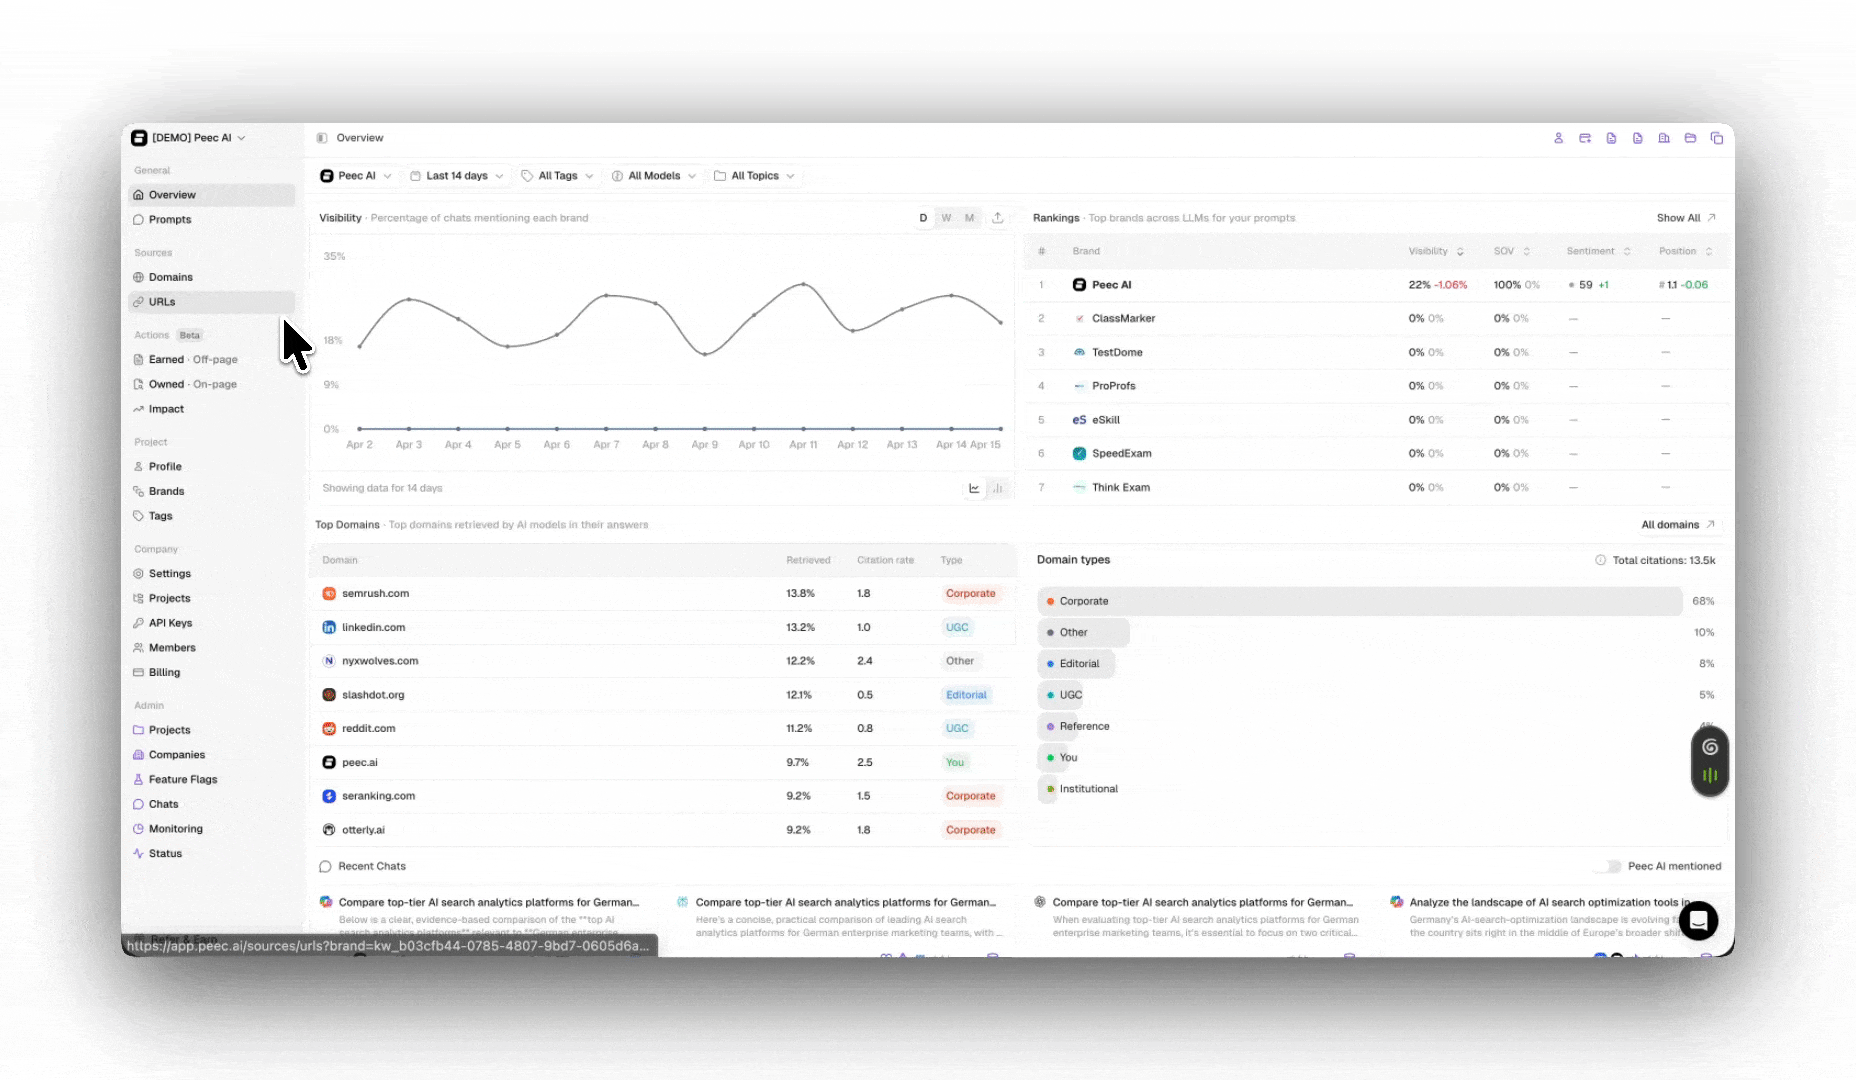Switch chart granularity to W (weekly)
1856x1080 pixels.
click(946, 217)
